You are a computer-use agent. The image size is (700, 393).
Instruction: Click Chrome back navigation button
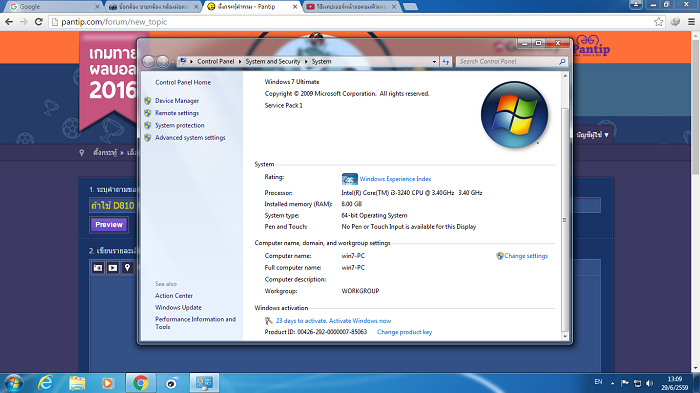pos(9,21)
